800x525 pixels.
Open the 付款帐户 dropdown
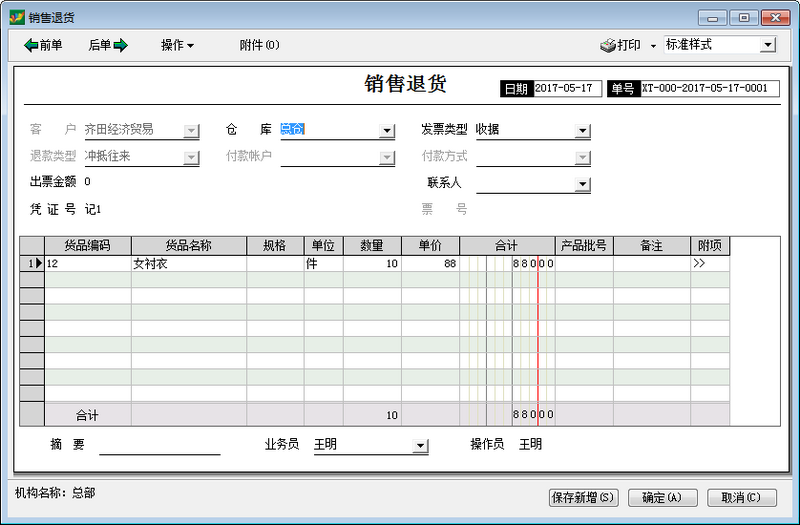click(387, 157)
